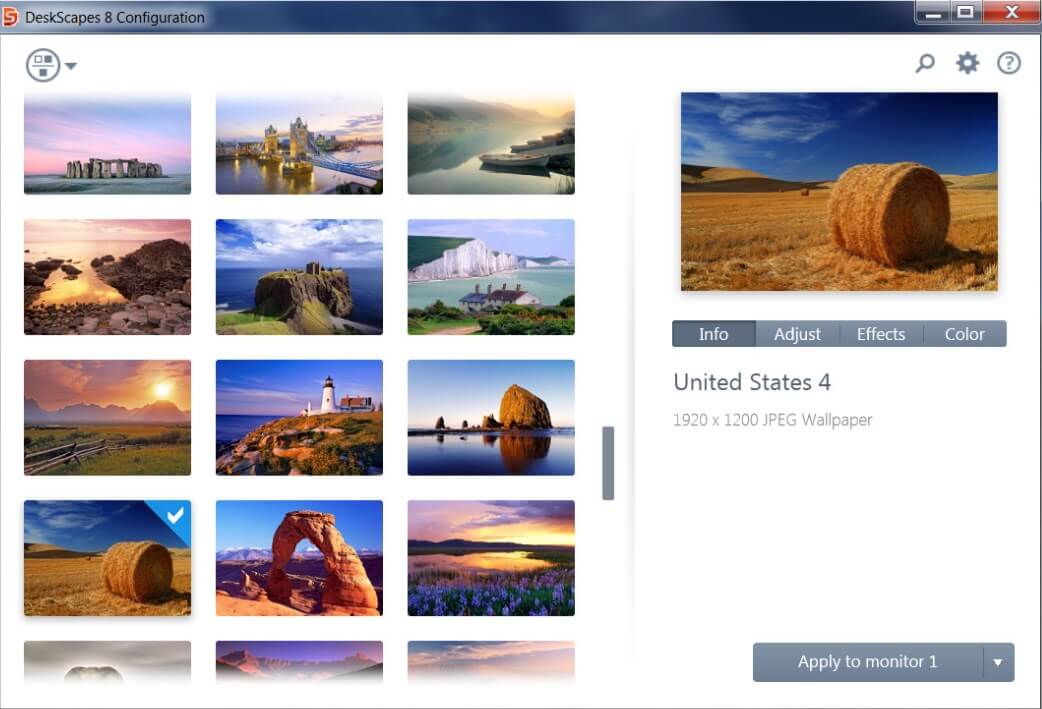Click the wallpaper list scrollbar handle
1042x709 pixels.
click(608, 463)
